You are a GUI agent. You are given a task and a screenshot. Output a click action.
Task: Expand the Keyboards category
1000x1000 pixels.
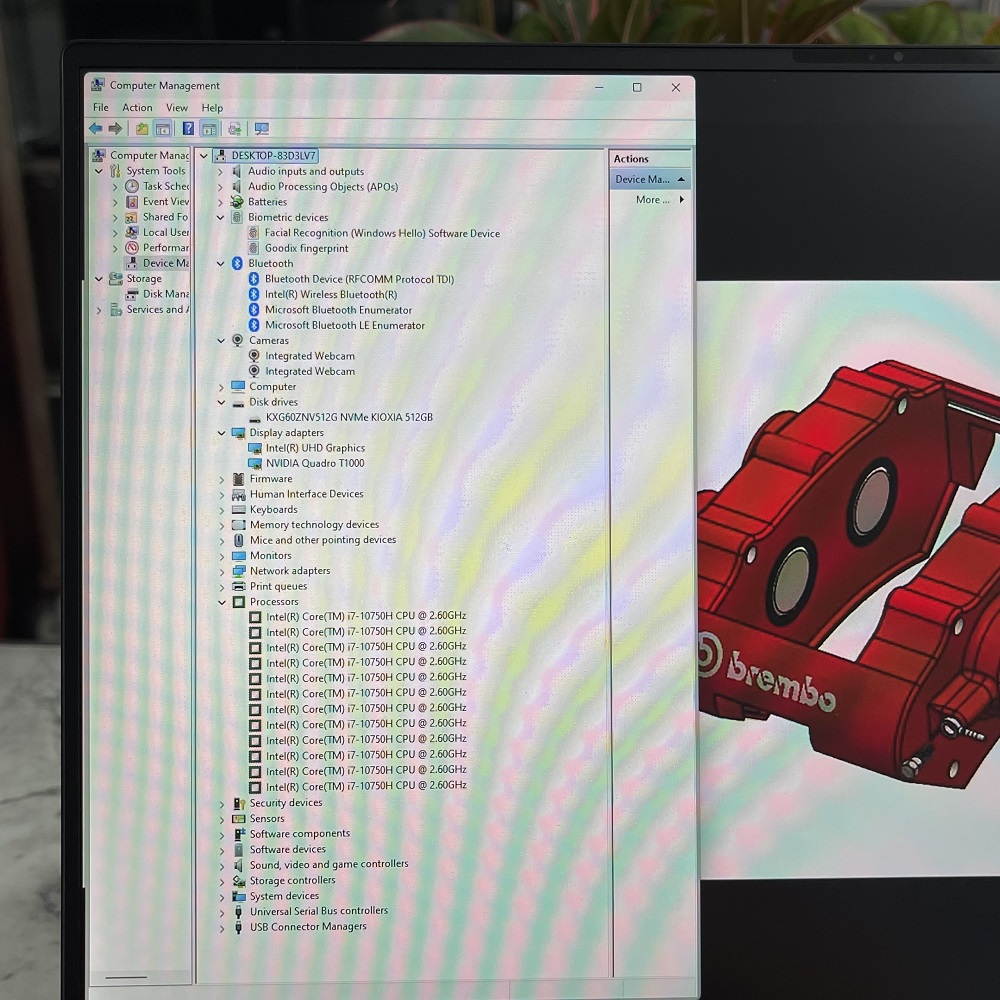(x=221, y=510)
